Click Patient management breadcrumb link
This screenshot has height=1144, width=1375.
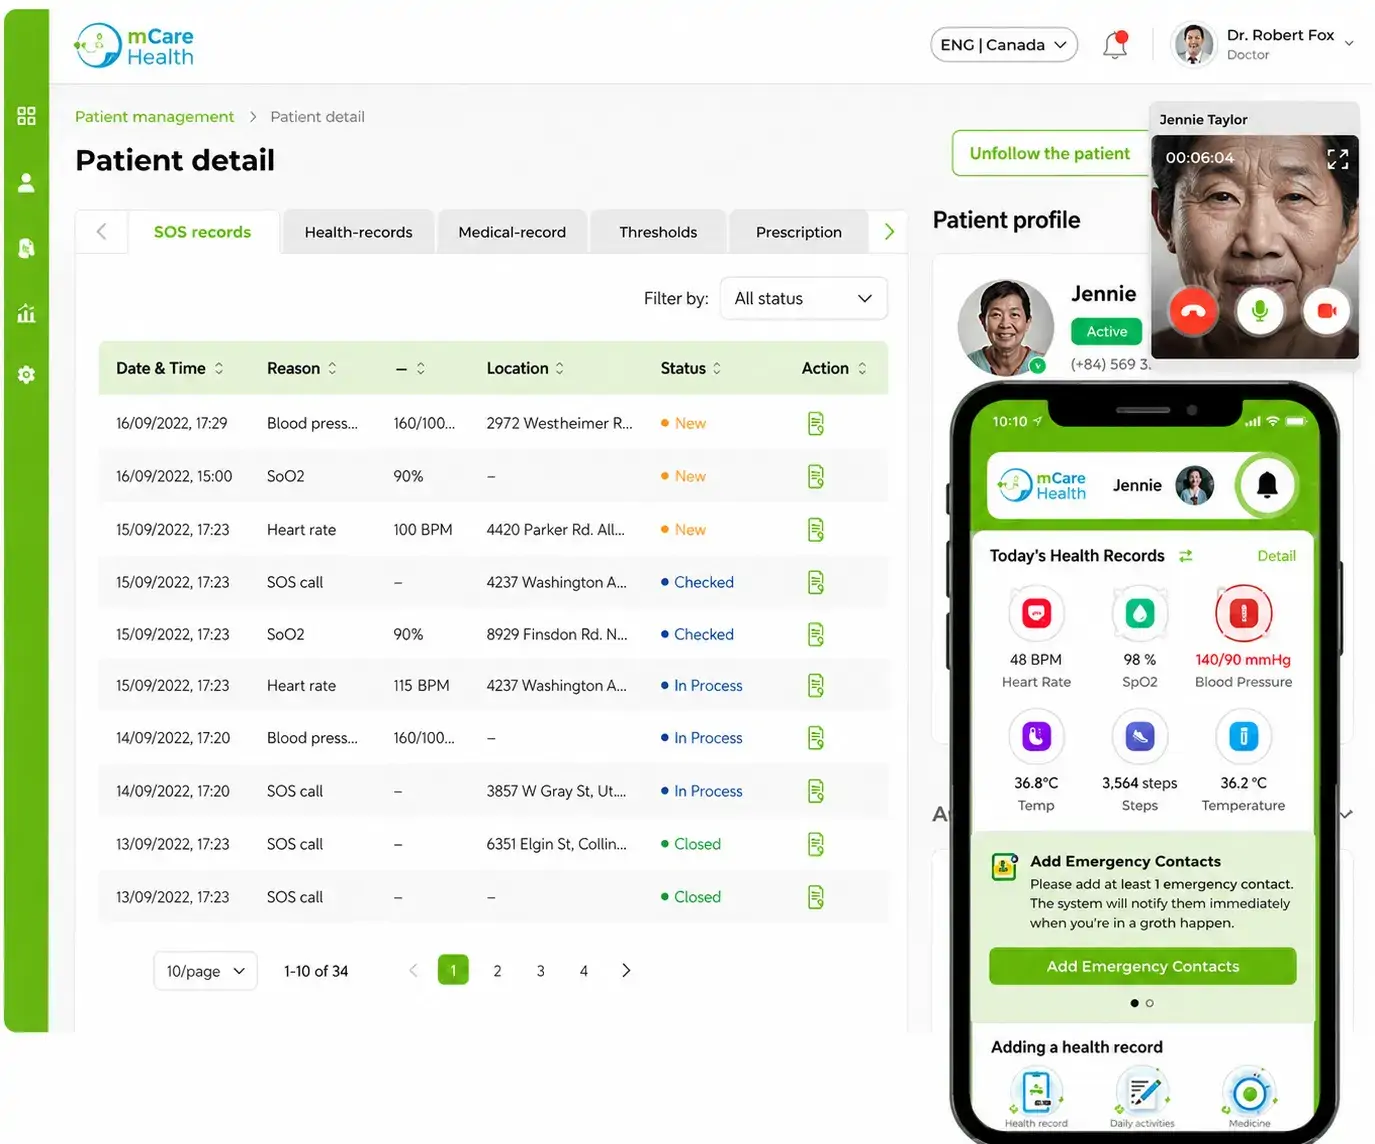coord(155,117)
